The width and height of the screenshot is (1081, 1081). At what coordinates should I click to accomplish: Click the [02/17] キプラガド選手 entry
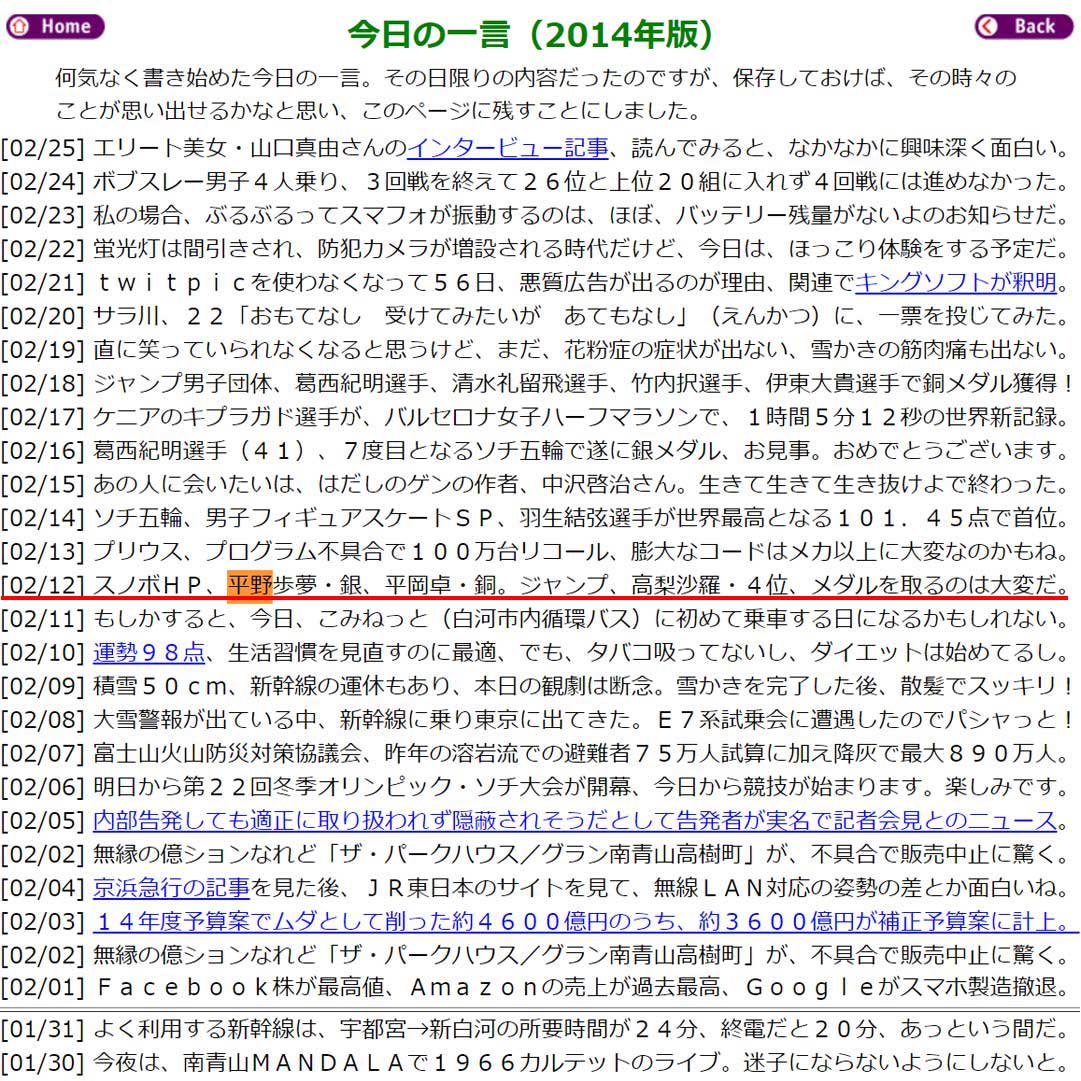tap(535, 416)
